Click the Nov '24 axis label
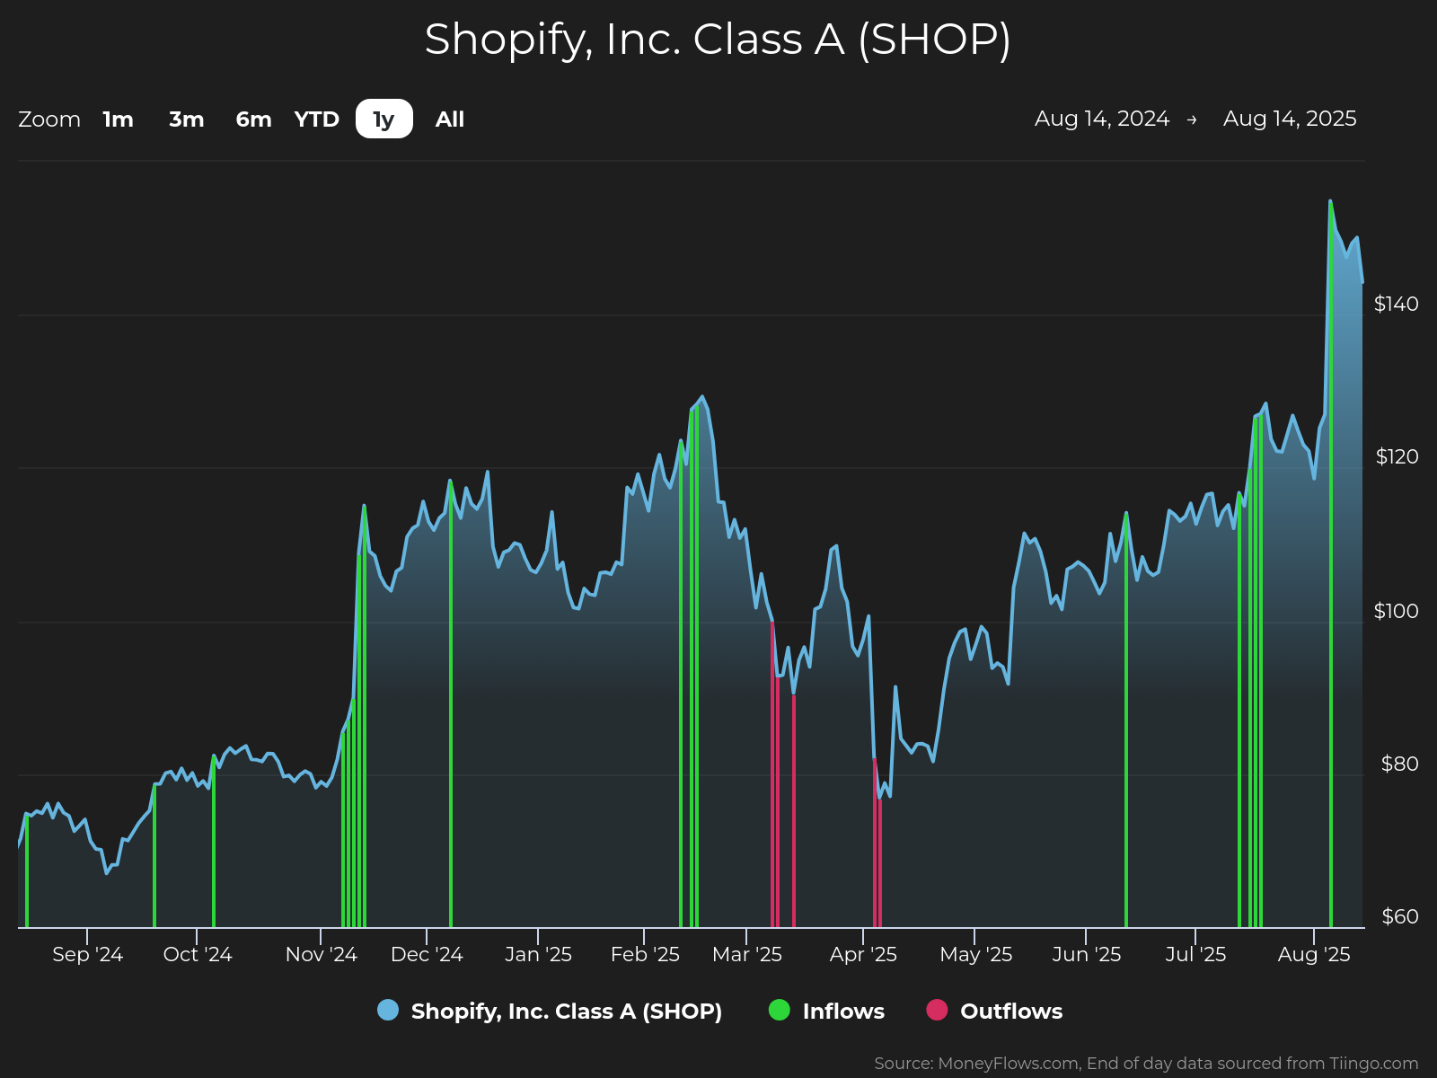Viewport: 1437px width, 1078px height. (x=321, y=954)
